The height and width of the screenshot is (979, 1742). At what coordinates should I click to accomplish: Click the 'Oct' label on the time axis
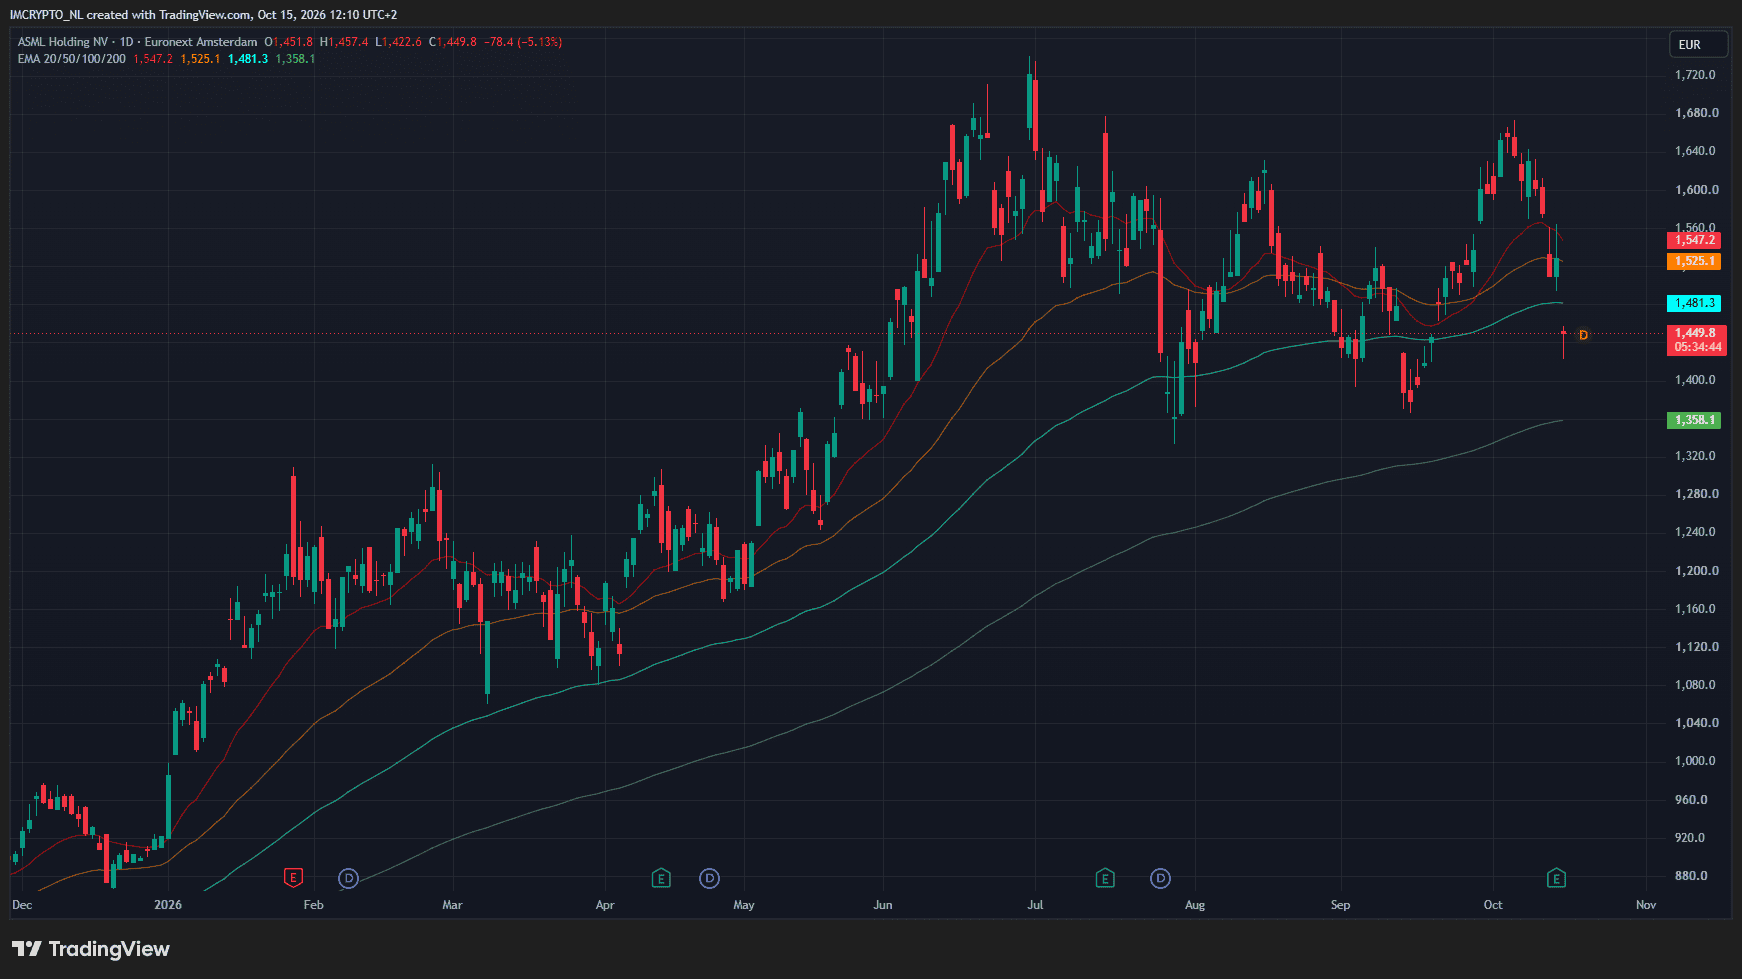1493,905
